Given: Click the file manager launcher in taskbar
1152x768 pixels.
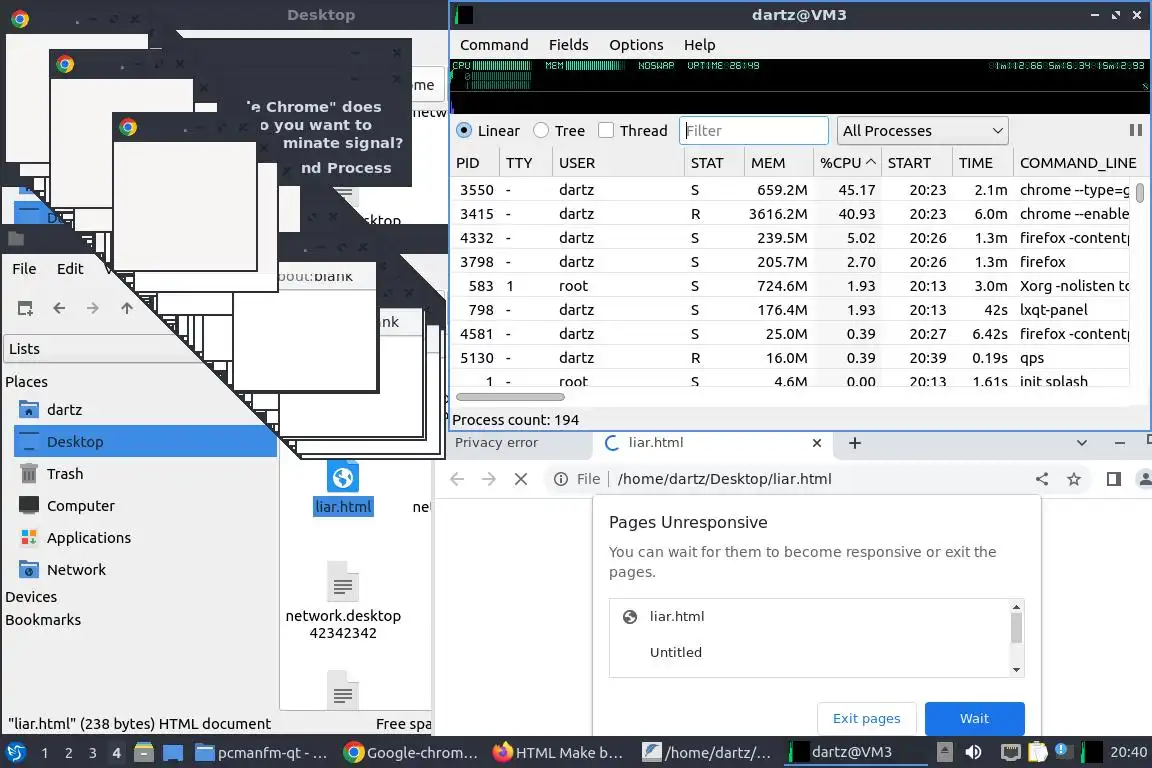Looking at the screenshot, I should (x=144, y=753).
